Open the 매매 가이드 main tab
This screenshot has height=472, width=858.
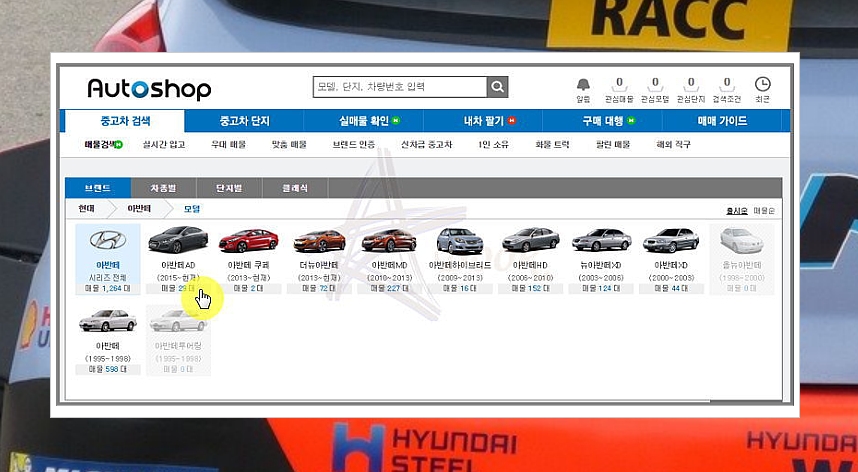[722, 121]
